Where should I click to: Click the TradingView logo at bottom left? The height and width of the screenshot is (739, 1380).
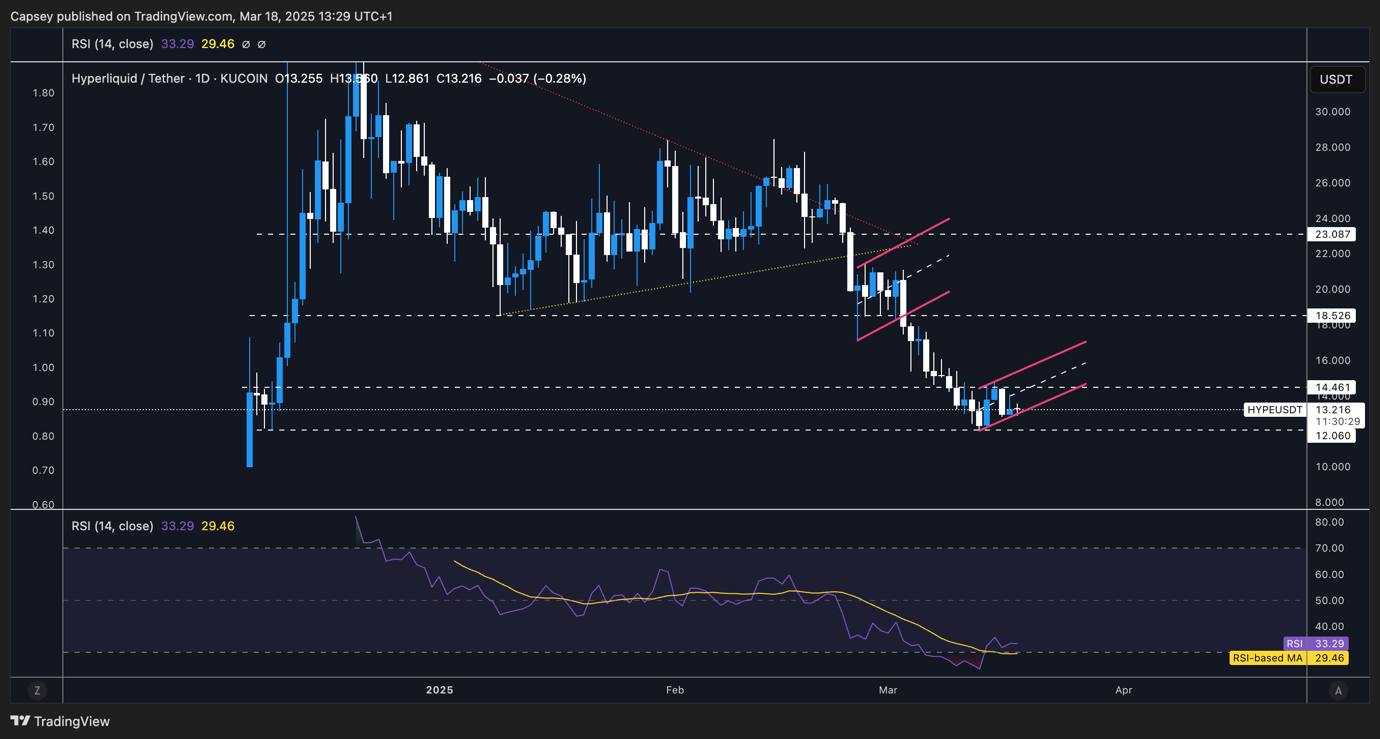tap(60, 721)
